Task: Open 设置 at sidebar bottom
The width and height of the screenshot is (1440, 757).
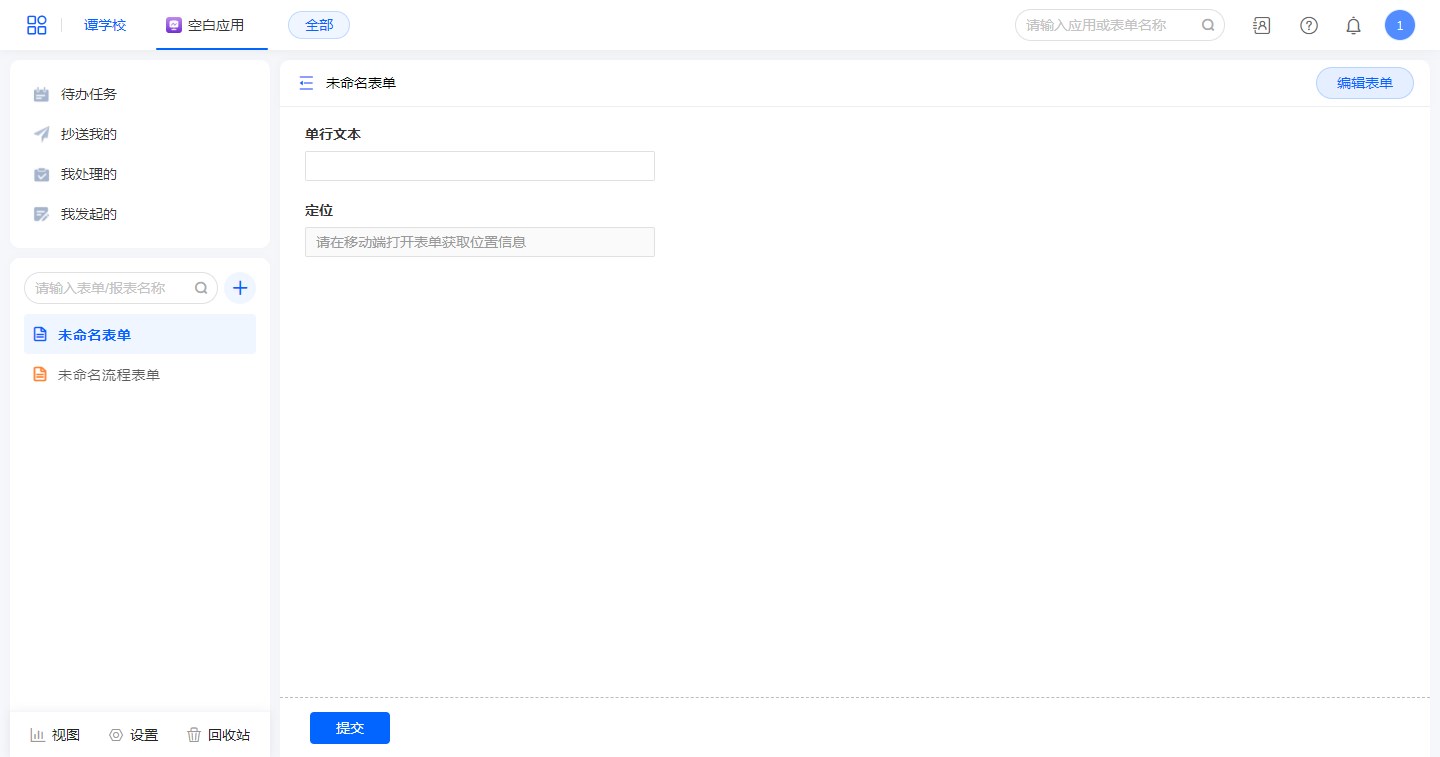Action: (x=134, y=735)
